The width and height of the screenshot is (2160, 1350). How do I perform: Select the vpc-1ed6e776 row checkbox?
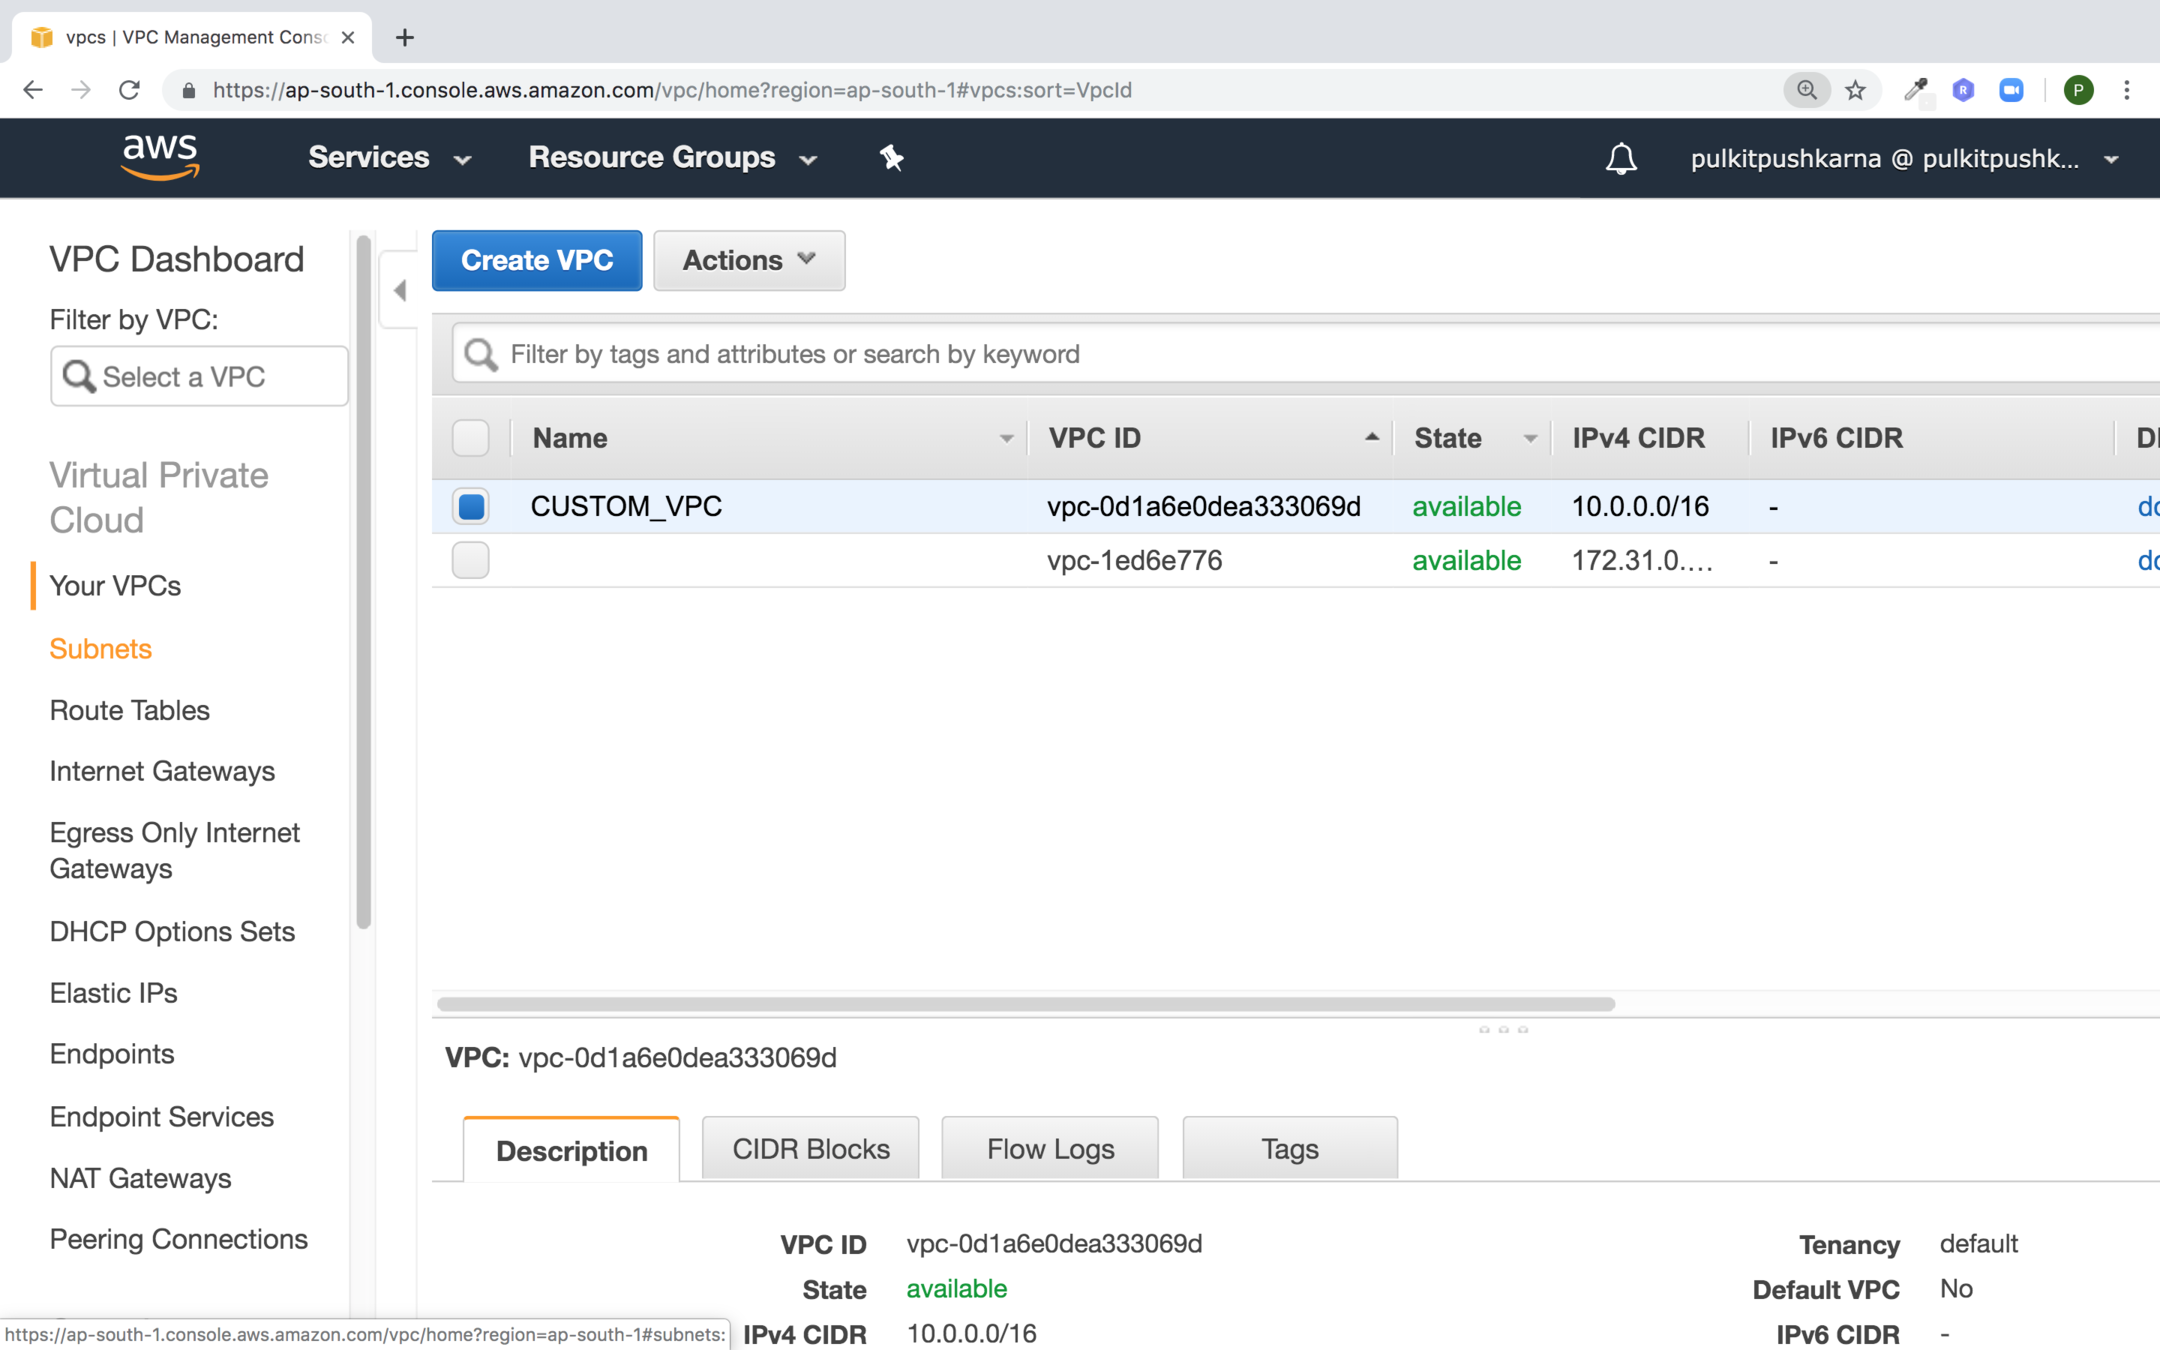point(471,560)
